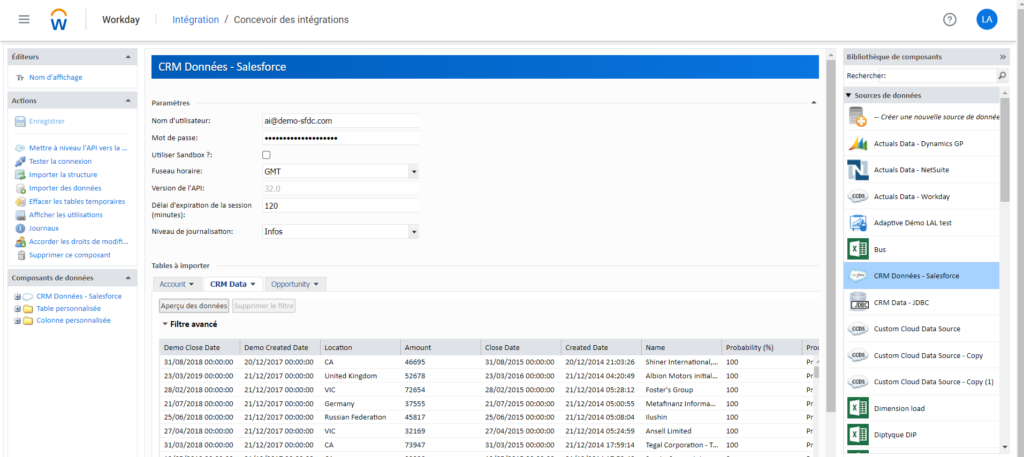The height and width of the screenshot is (457, 1024).
Task: Toggle the Utiliser Sandbox checkbox
Action: [266, 155]
